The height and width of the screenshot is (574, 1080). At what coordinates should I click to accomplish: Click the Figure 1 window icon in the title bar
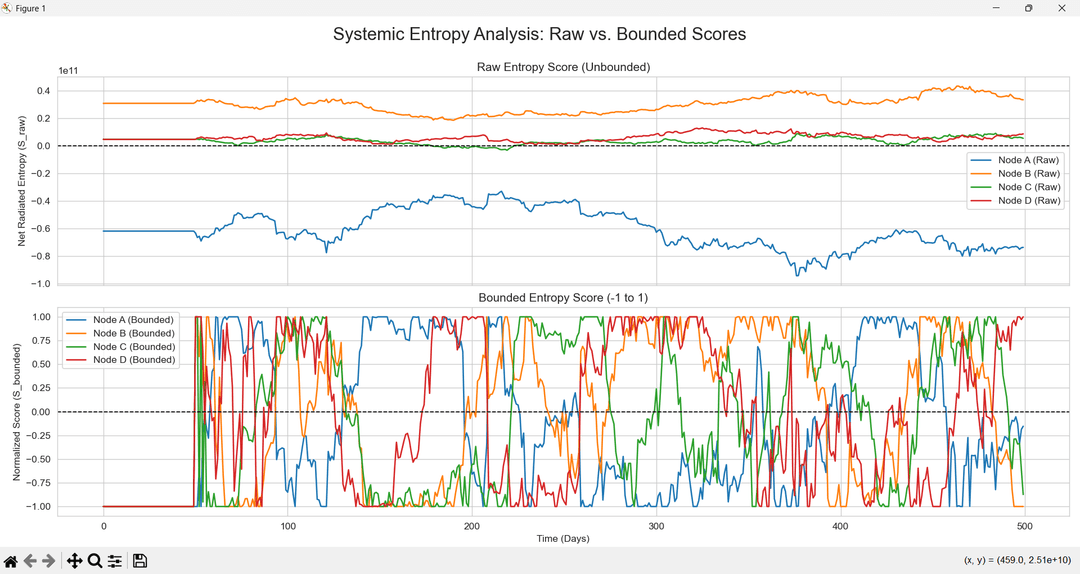pyautogui.click(x=8, y=8)
